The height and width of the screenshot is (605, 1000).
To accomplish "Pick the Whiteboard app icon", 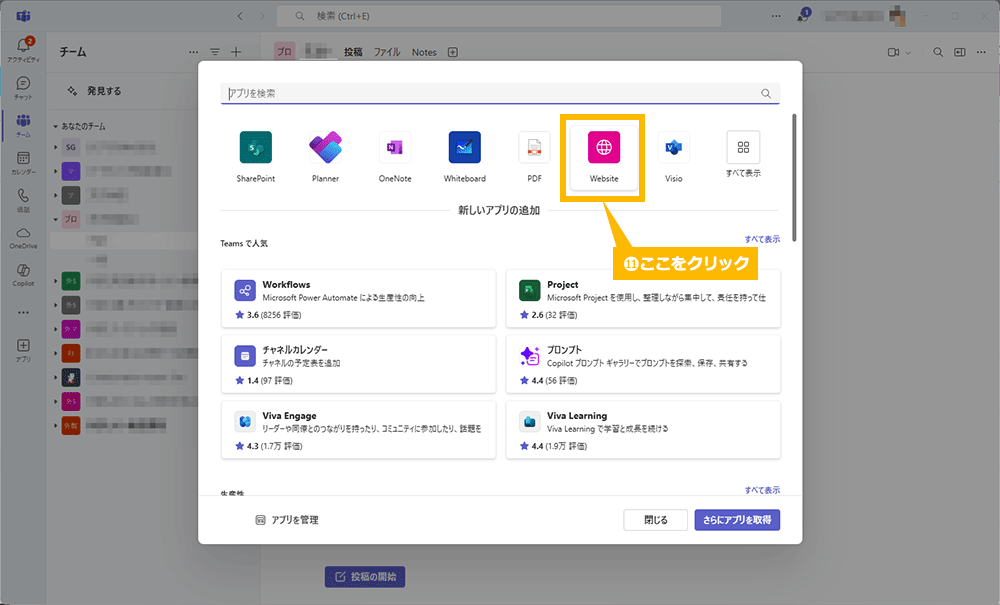I will click(x=464, y=148).
